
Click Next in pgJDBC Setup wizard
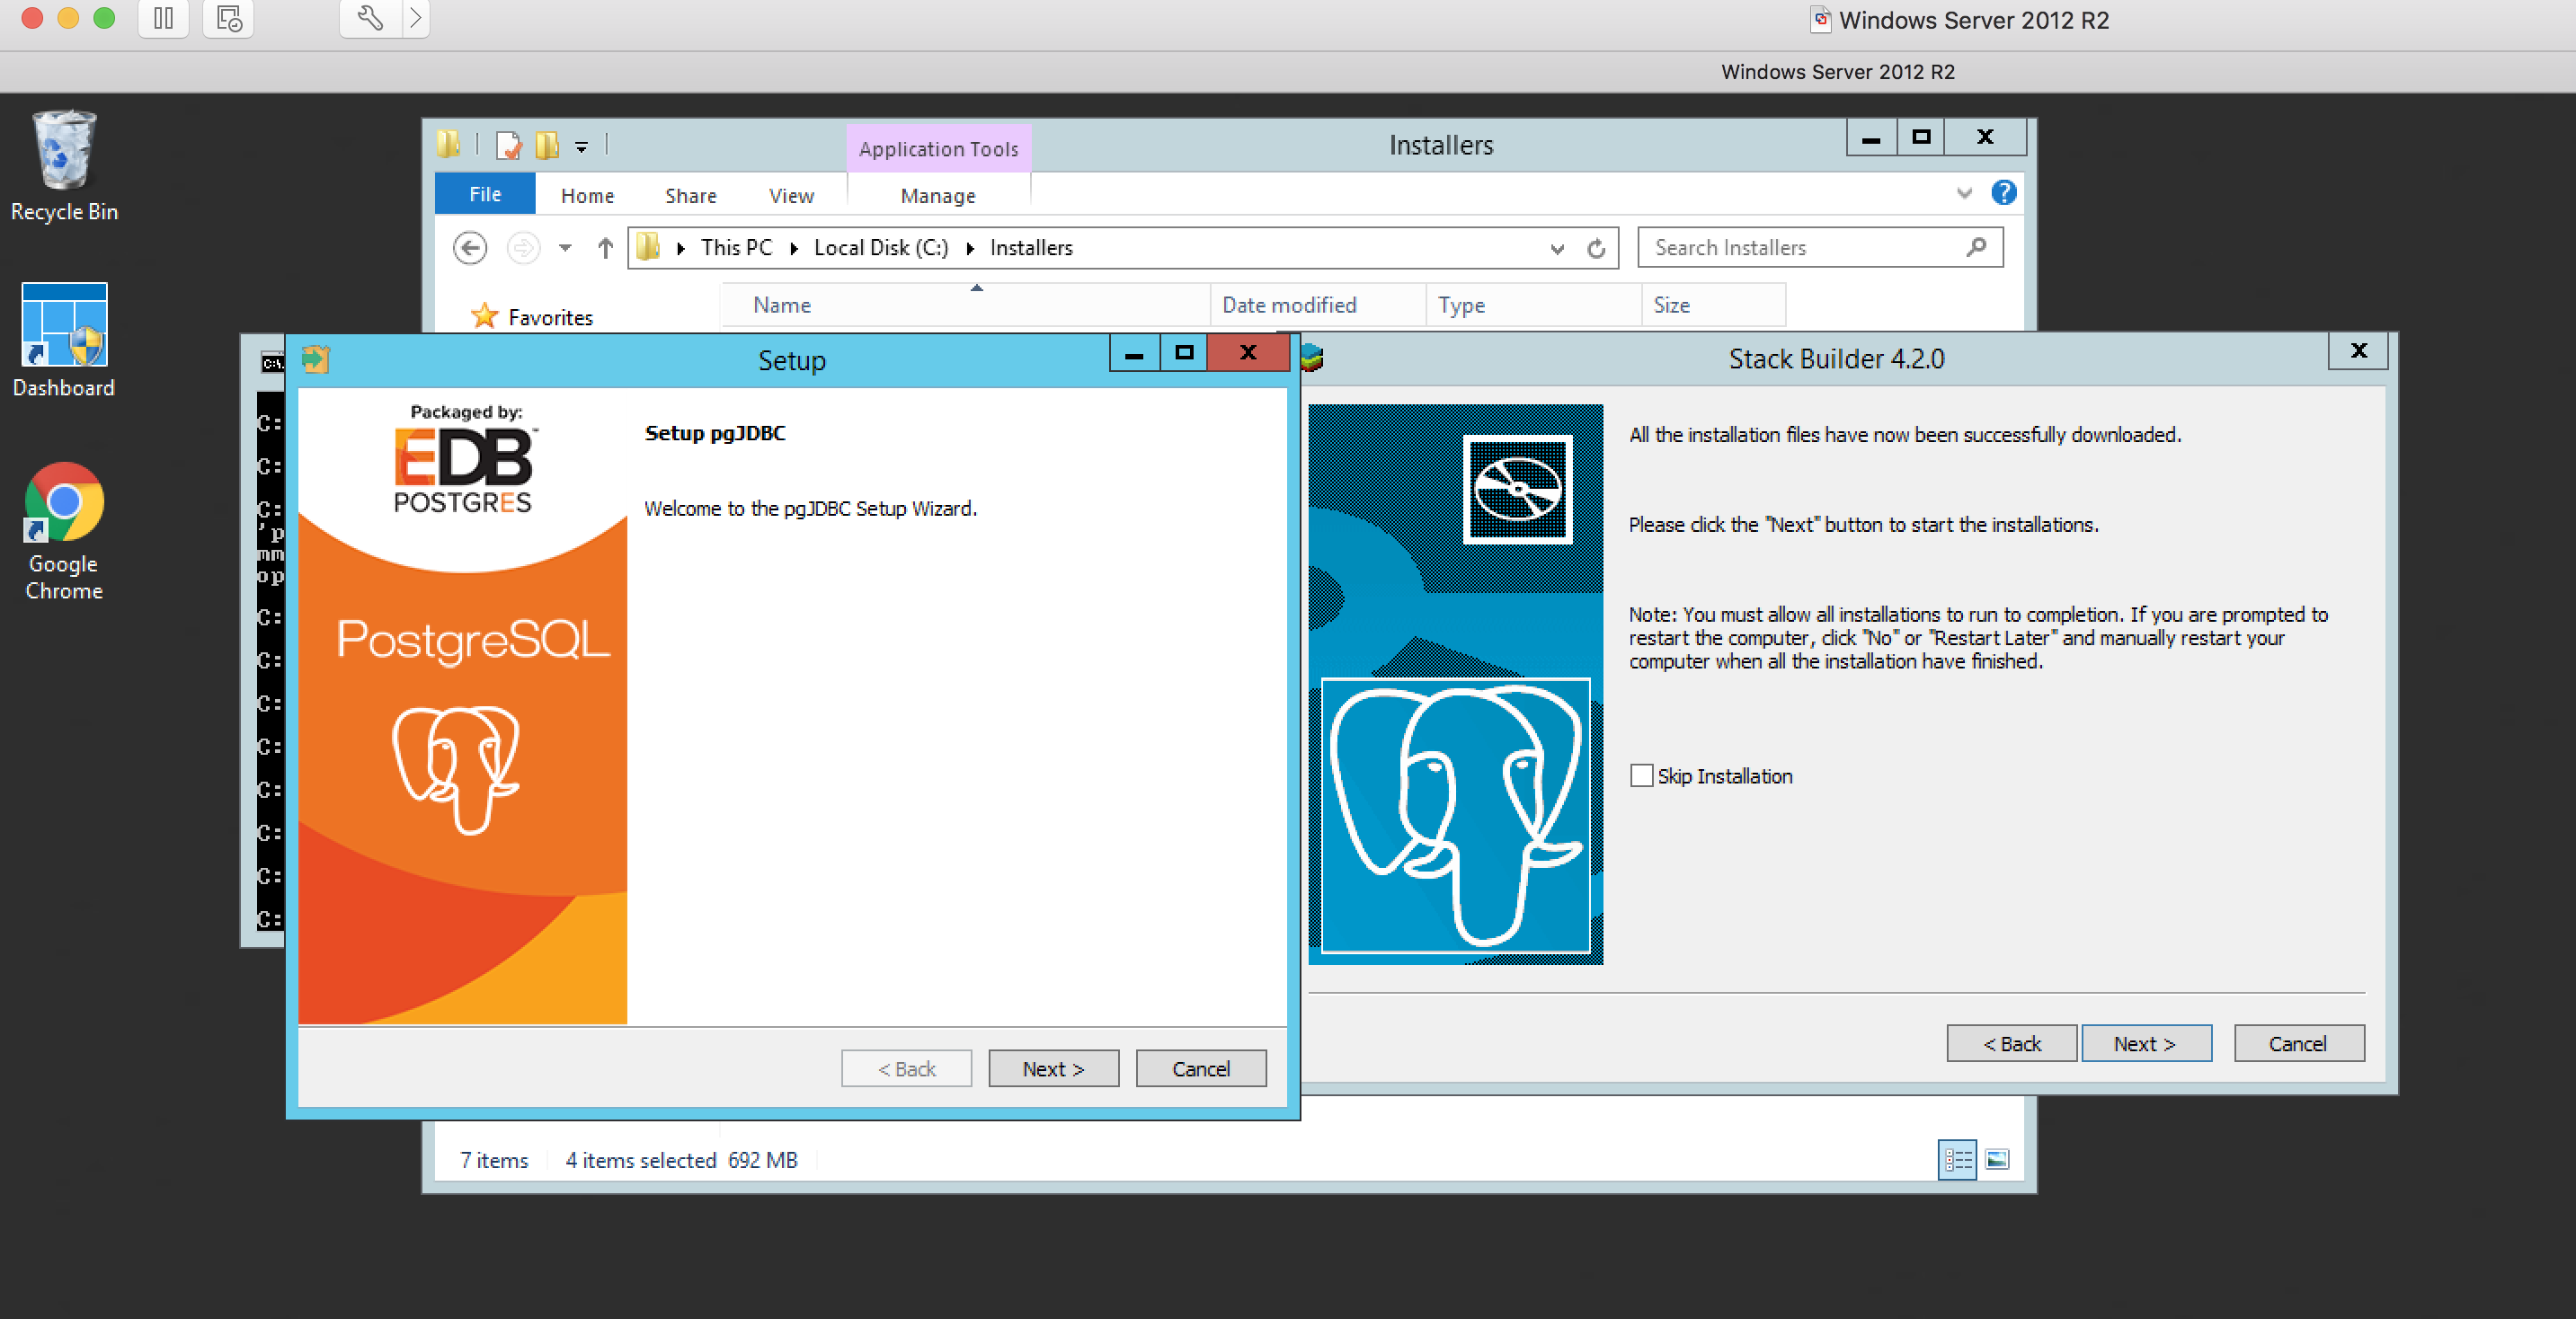coord(1053,1068)
